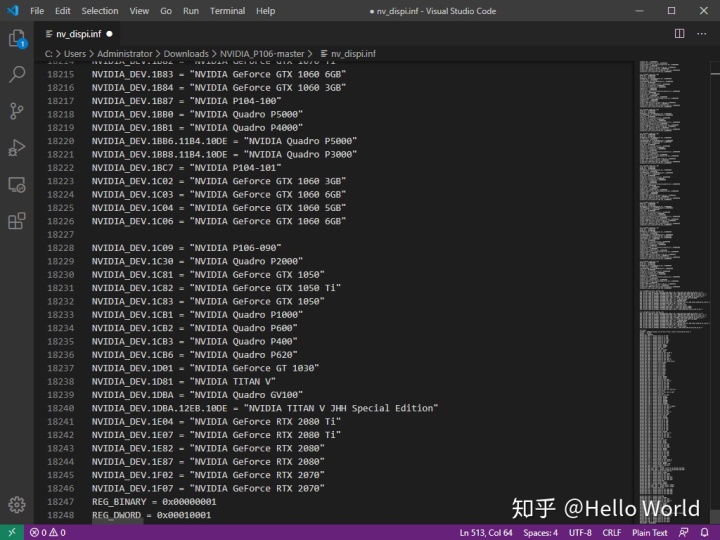720x540 pixels.
Task: Open the Go menu
Action: tap(166, 11)
